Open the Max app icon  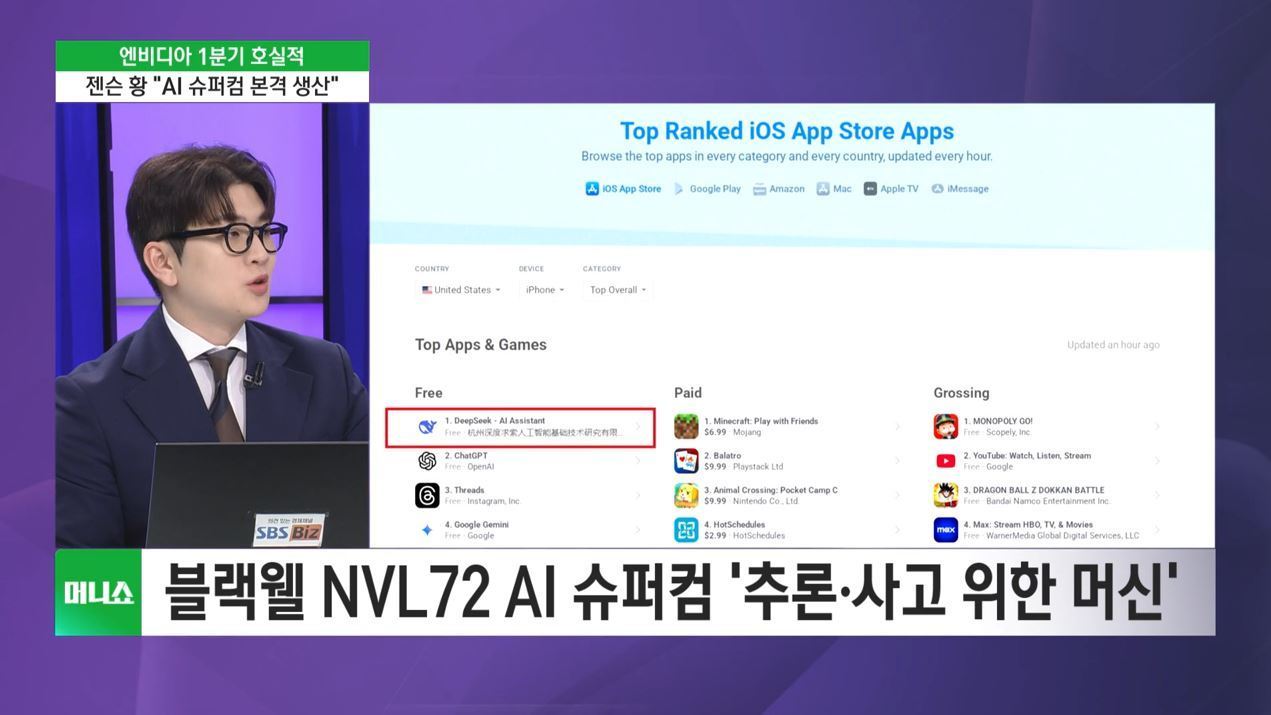click(x=945, y=530)
